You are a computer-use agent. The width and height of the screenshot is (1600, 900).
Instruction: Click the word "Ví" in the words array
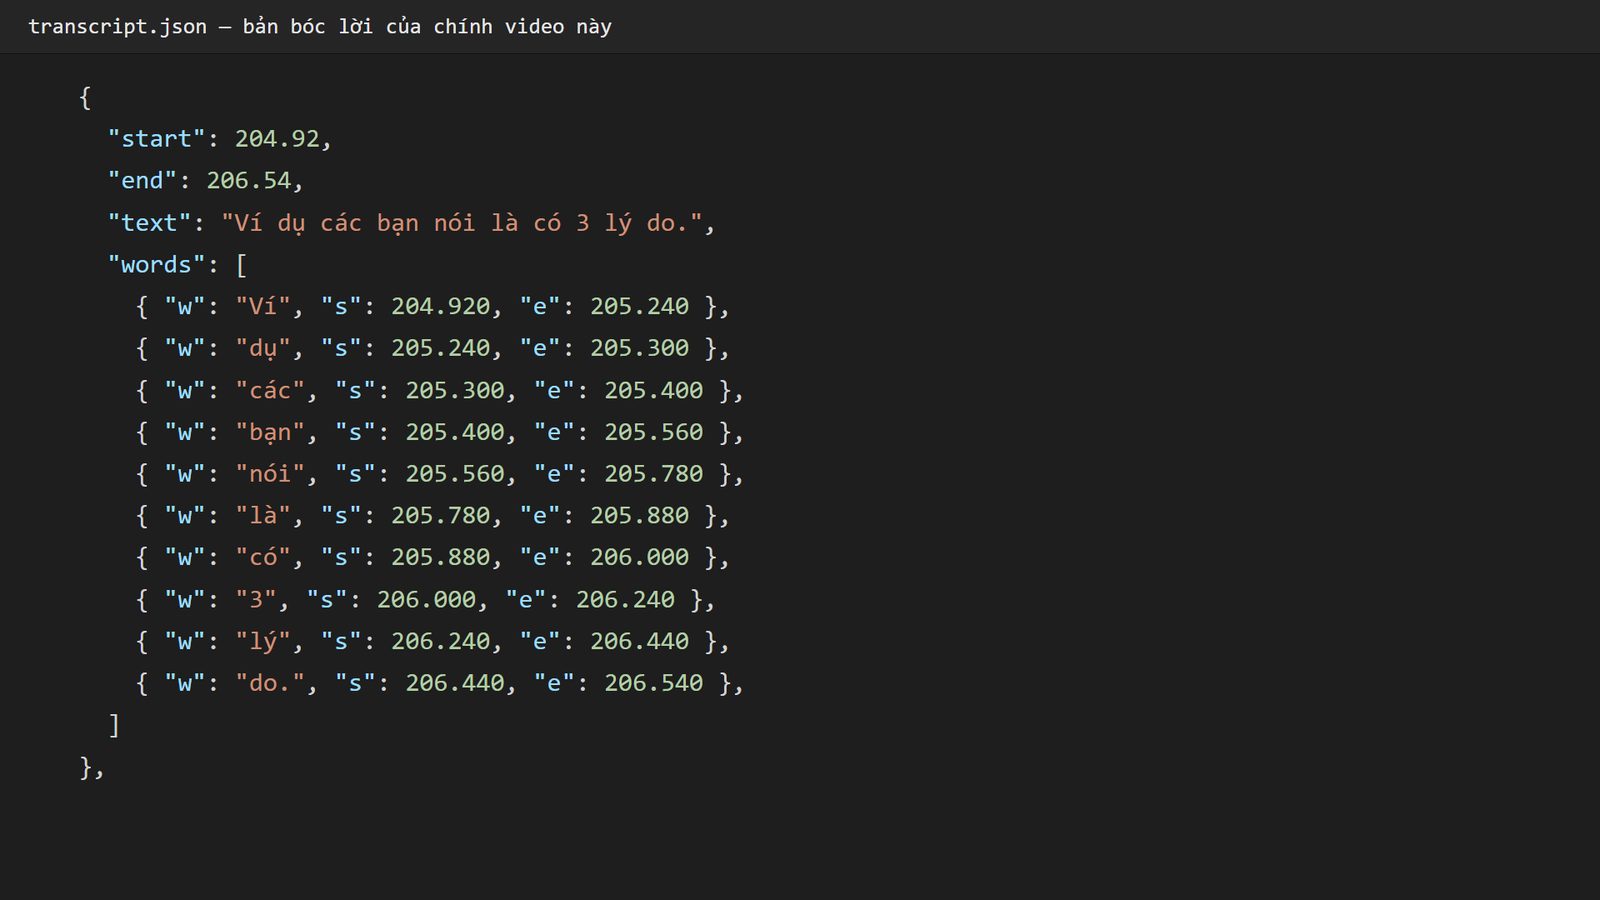263,306
